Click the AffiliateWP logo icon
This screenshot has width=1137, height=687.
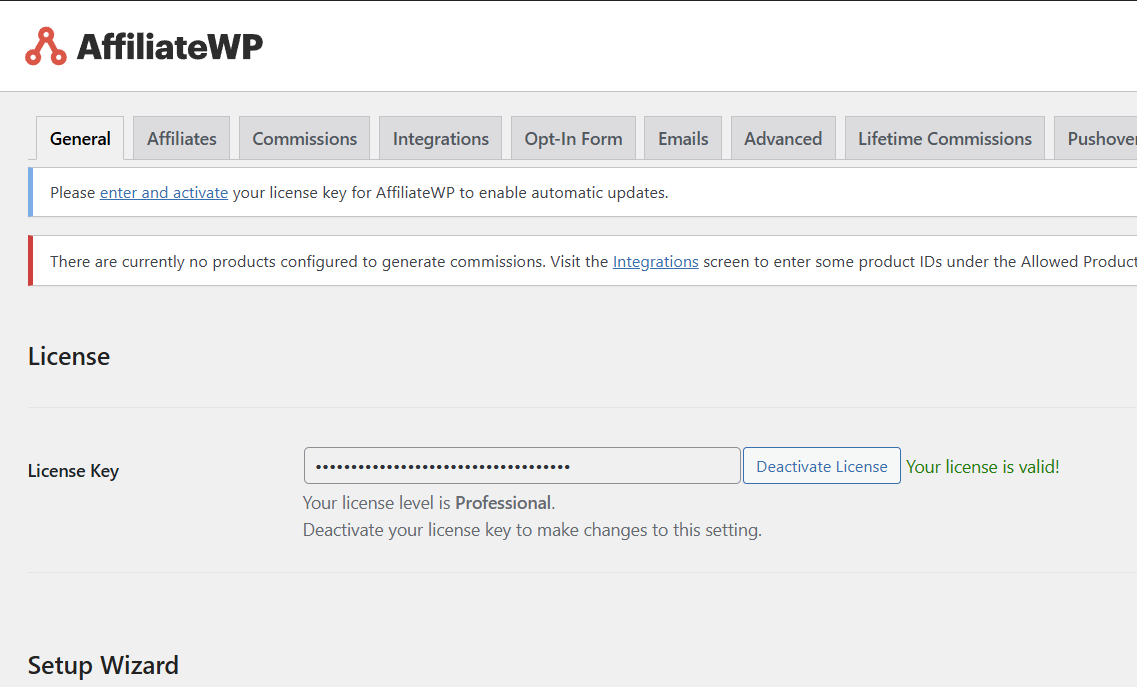(46, 46)
